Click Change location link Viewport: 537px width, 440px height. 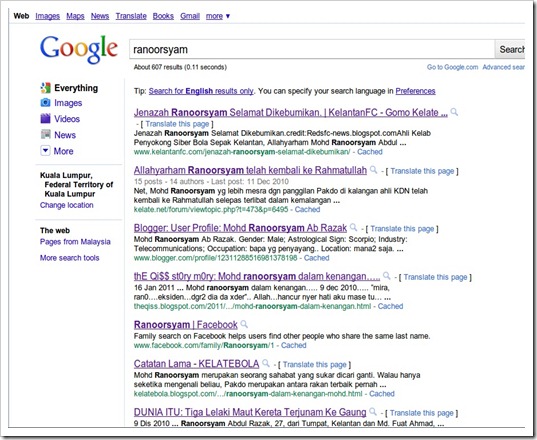(x=67, y=205)
